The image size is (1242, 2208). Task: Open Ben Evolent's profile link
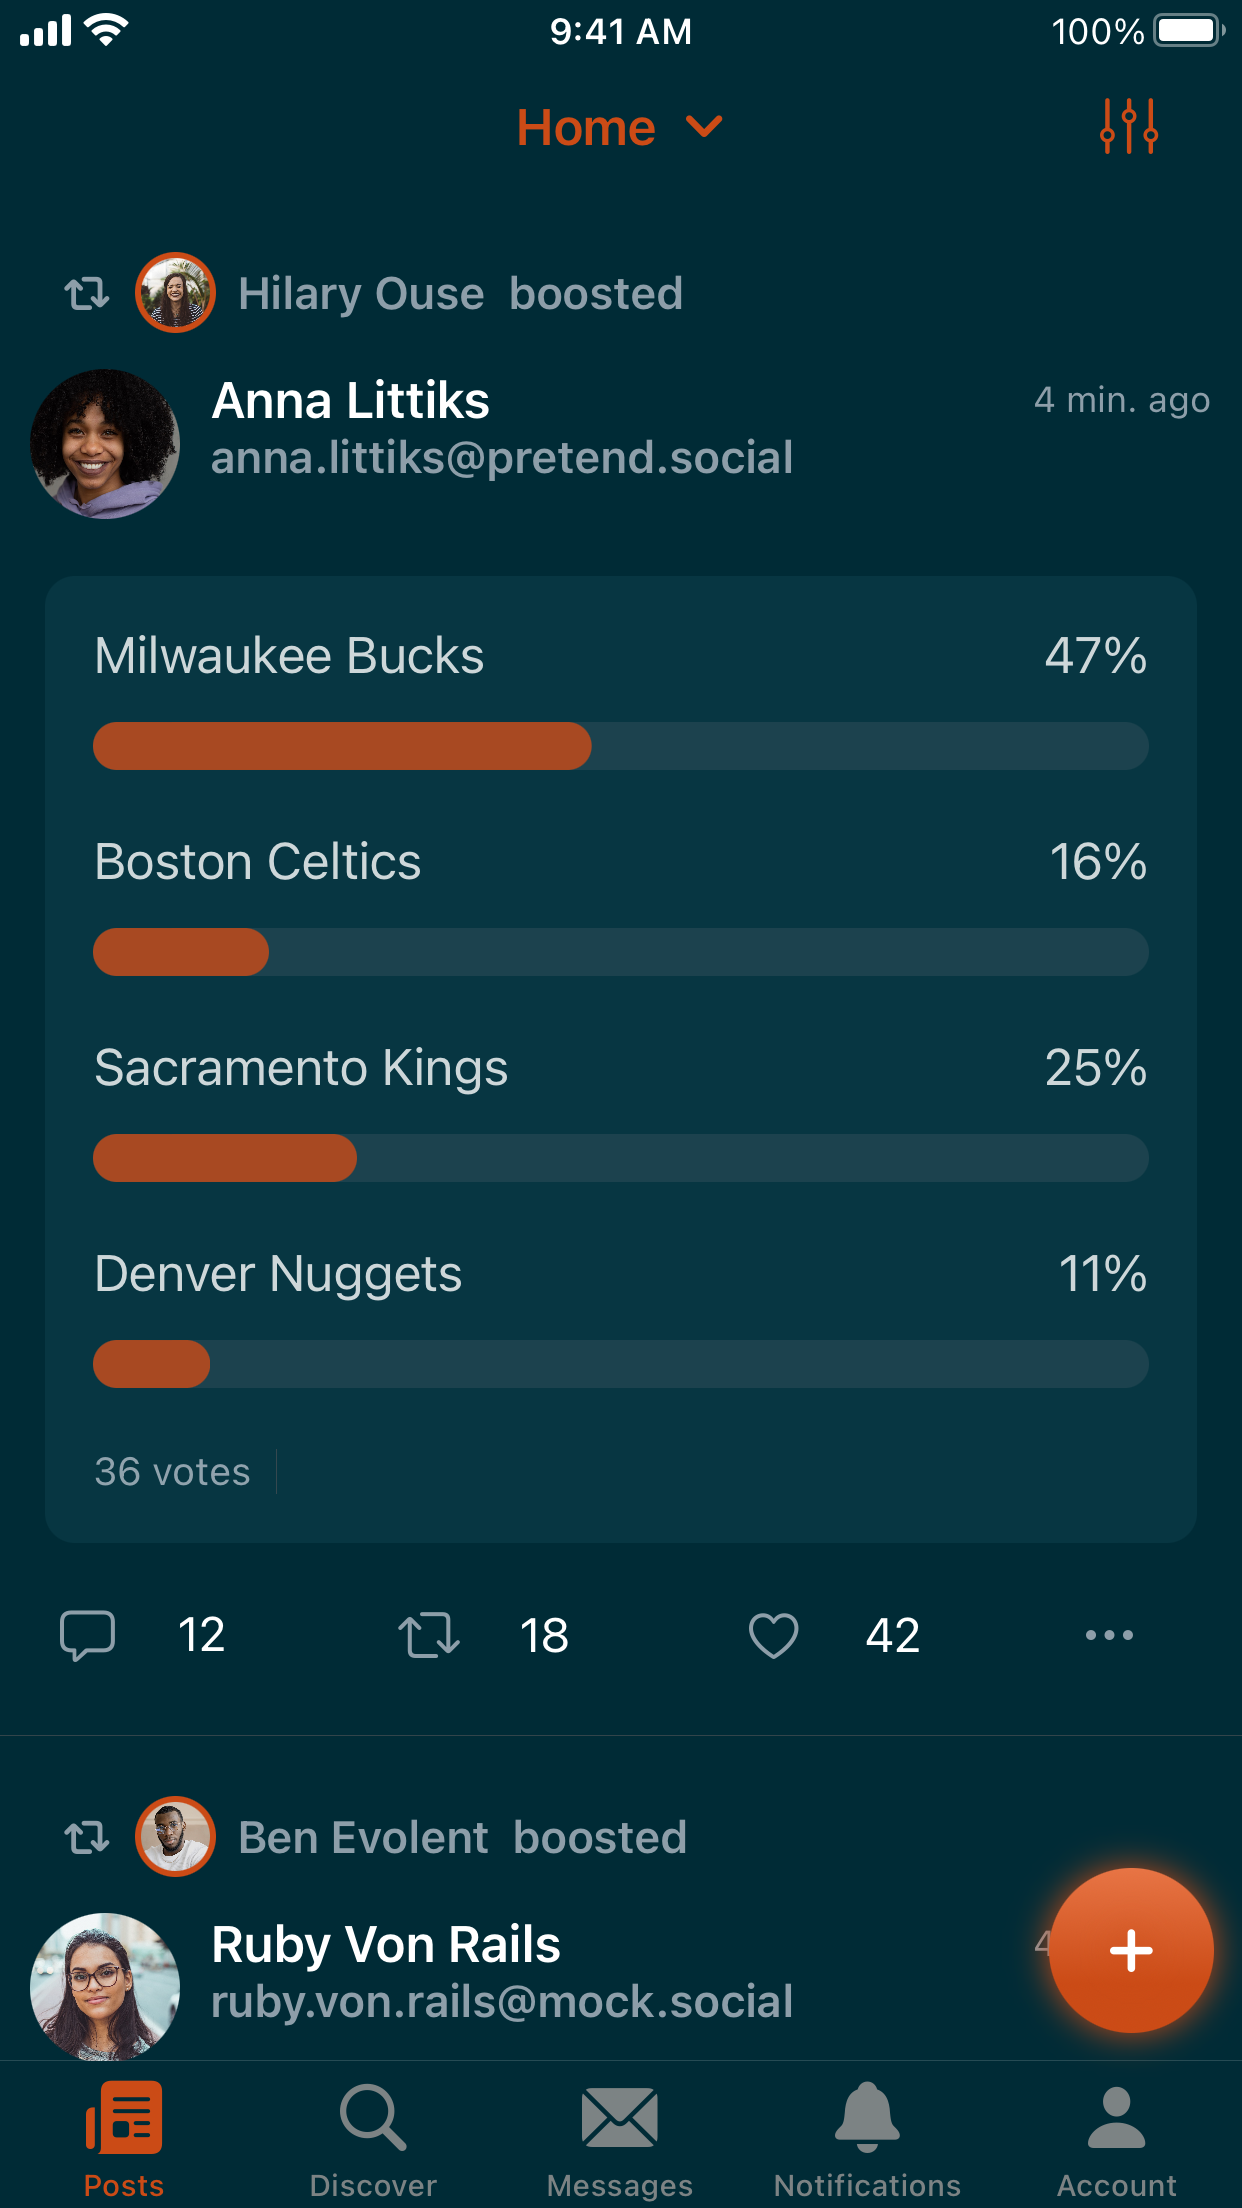pyautogui.click(x=363, y=1838)
